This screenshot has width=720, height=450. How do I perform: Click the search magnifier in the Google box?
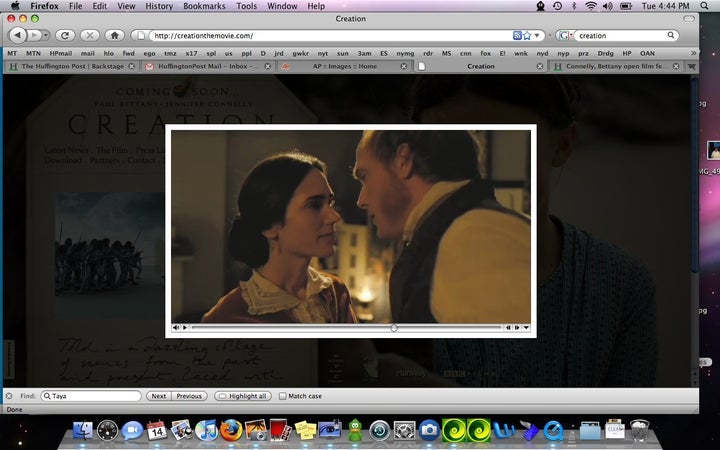pos(671,35)
